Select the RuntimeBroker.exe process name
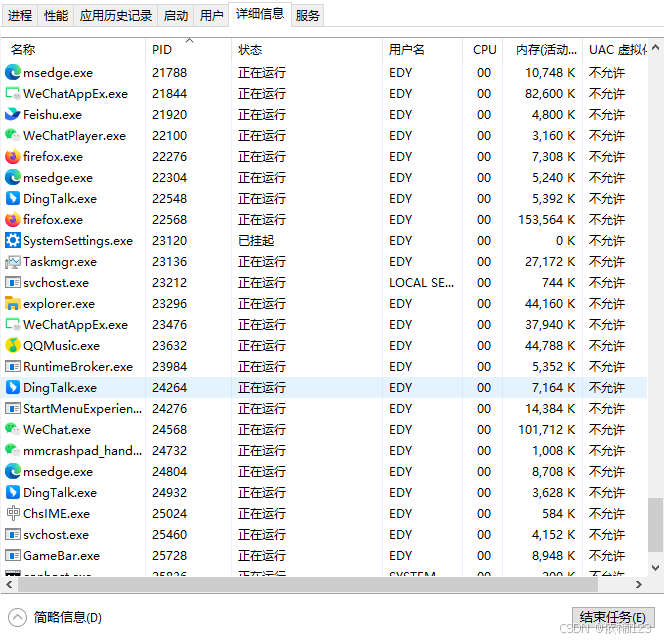The image size is (664, 642). 78,367
